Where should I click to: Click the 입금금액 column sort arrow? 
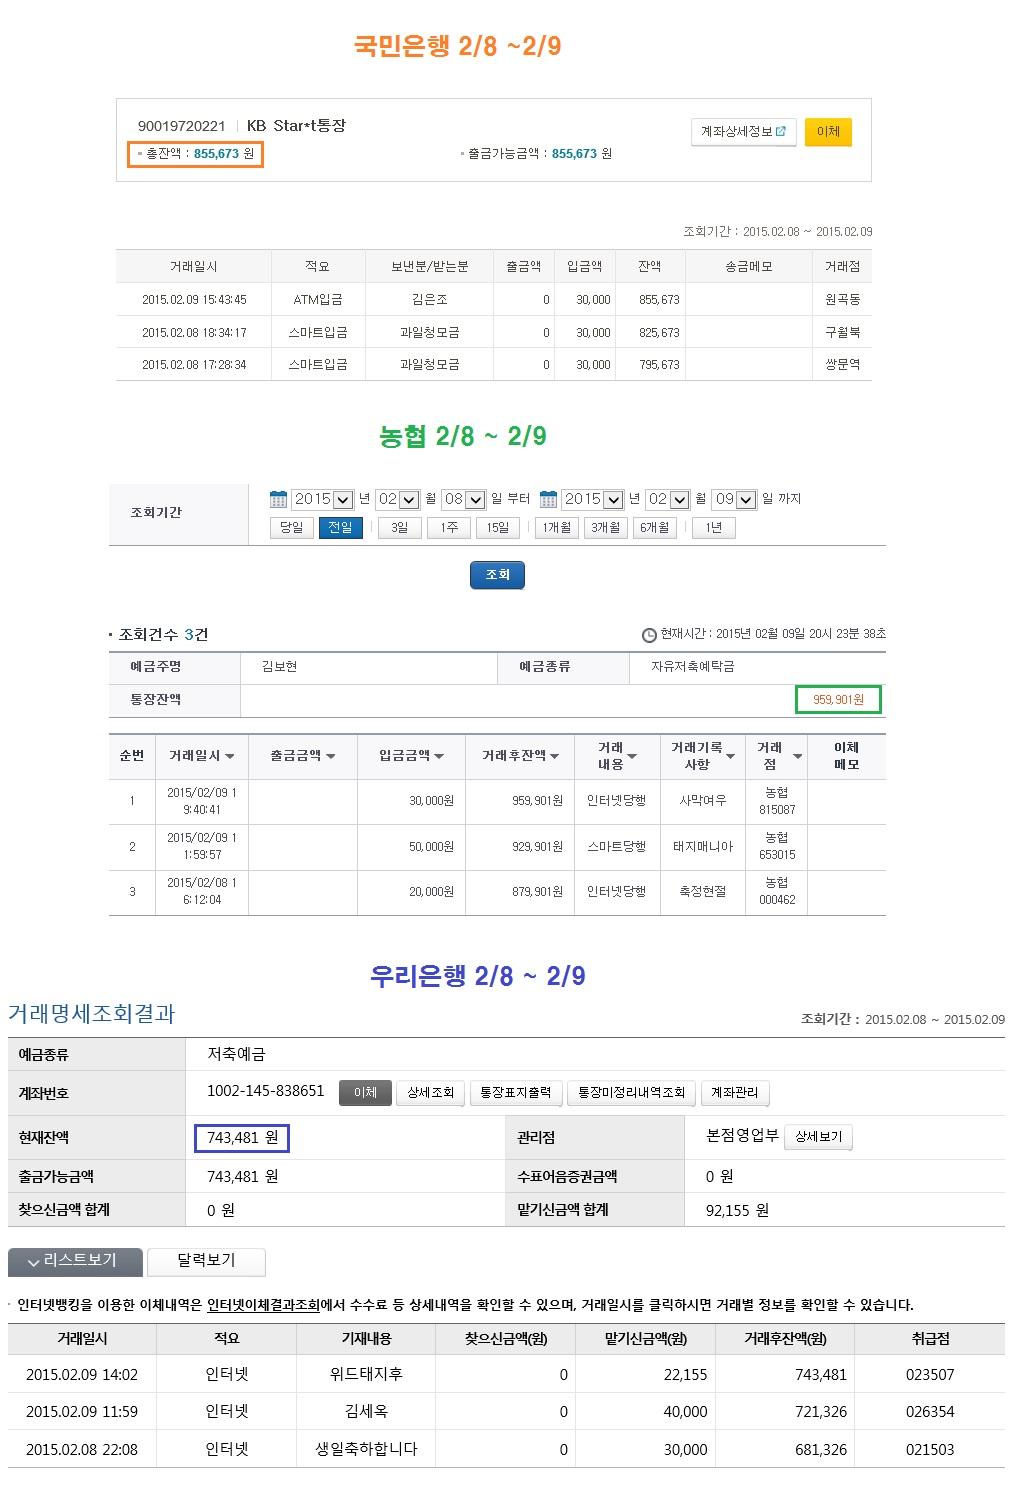tap(439, 757)
